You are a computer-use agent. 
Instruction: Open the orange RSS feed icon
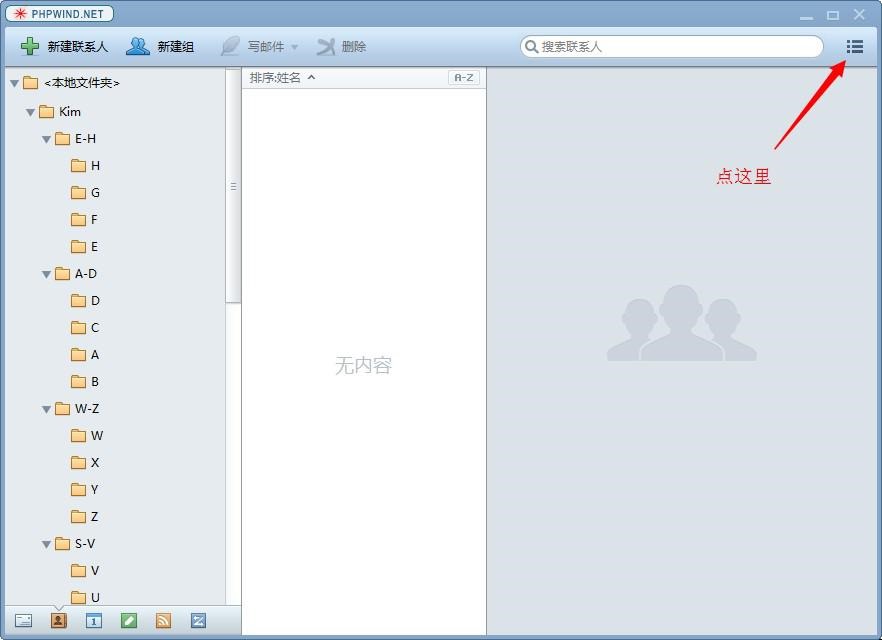click(163, 620)
